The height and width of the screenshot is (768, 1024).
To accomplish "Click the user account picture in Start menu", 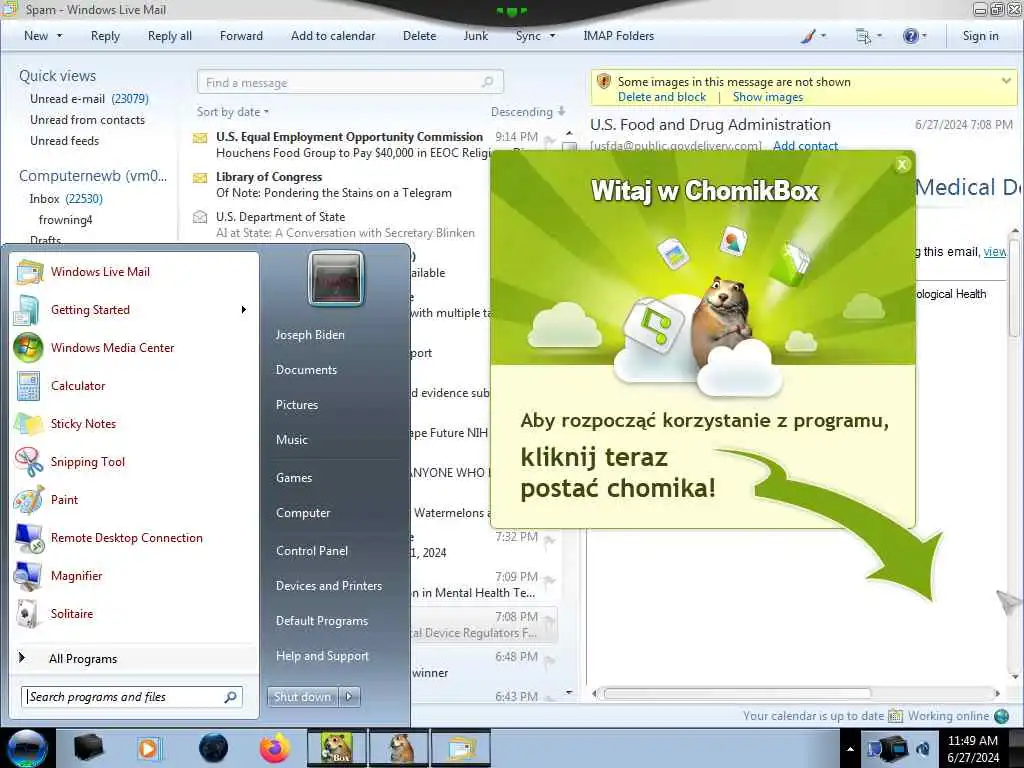I will click(x=336, y=278).
